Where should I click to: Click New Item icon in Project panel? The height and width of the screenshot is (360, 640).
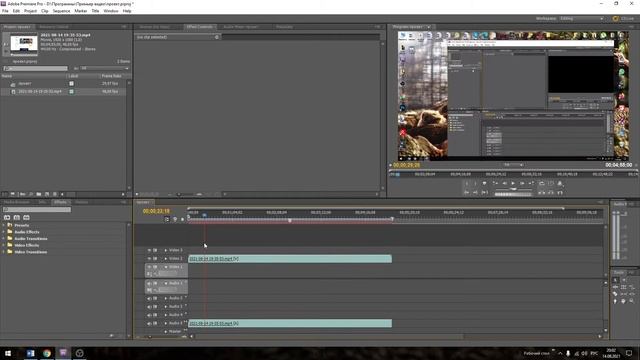[47, 194]
